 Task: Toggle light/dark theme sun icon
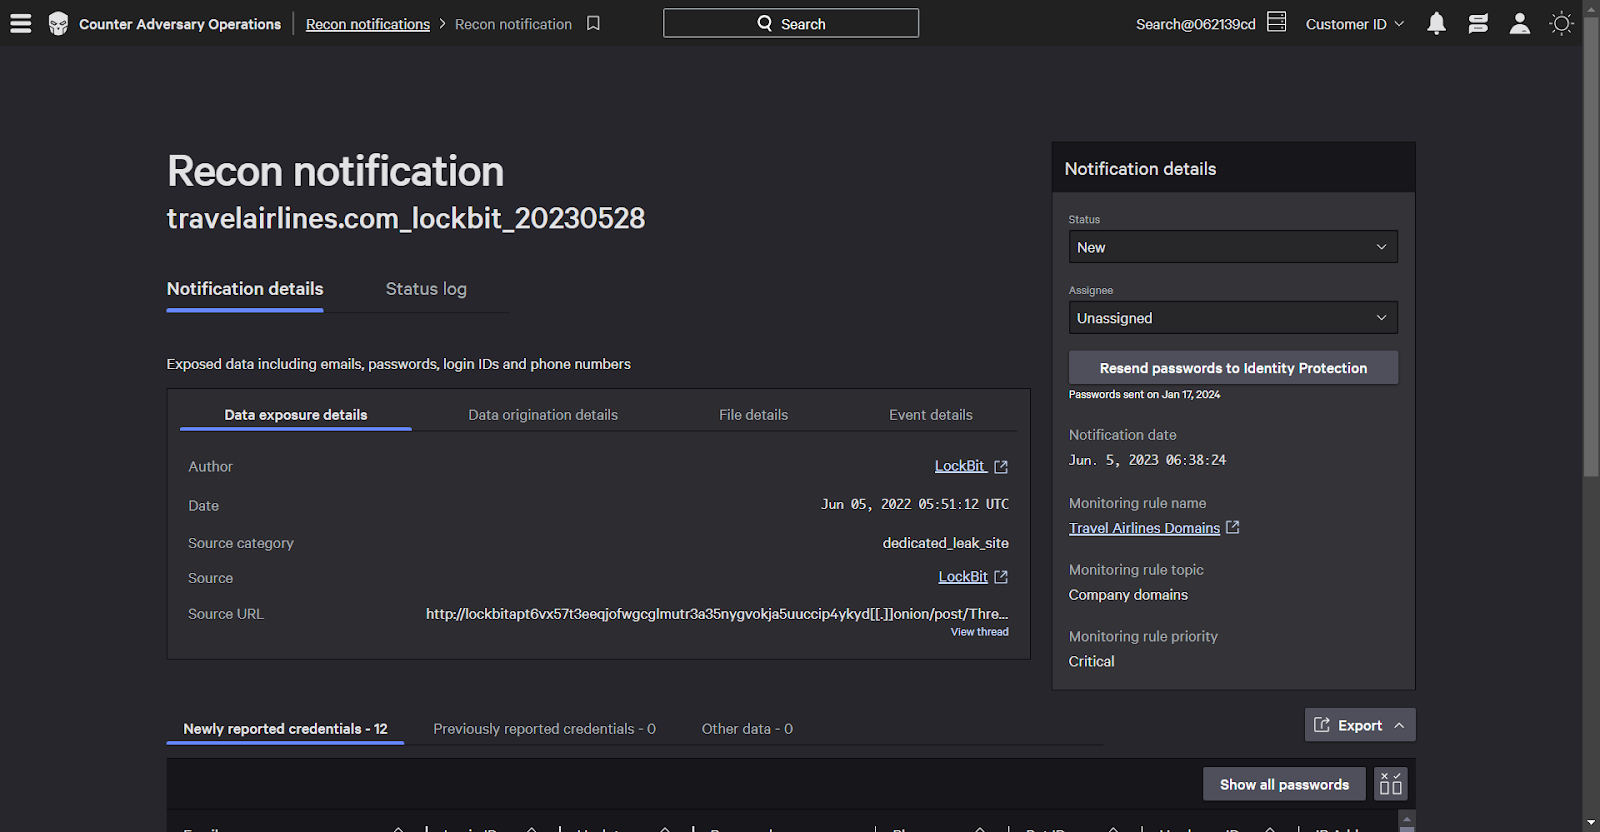coord(1561,23)
